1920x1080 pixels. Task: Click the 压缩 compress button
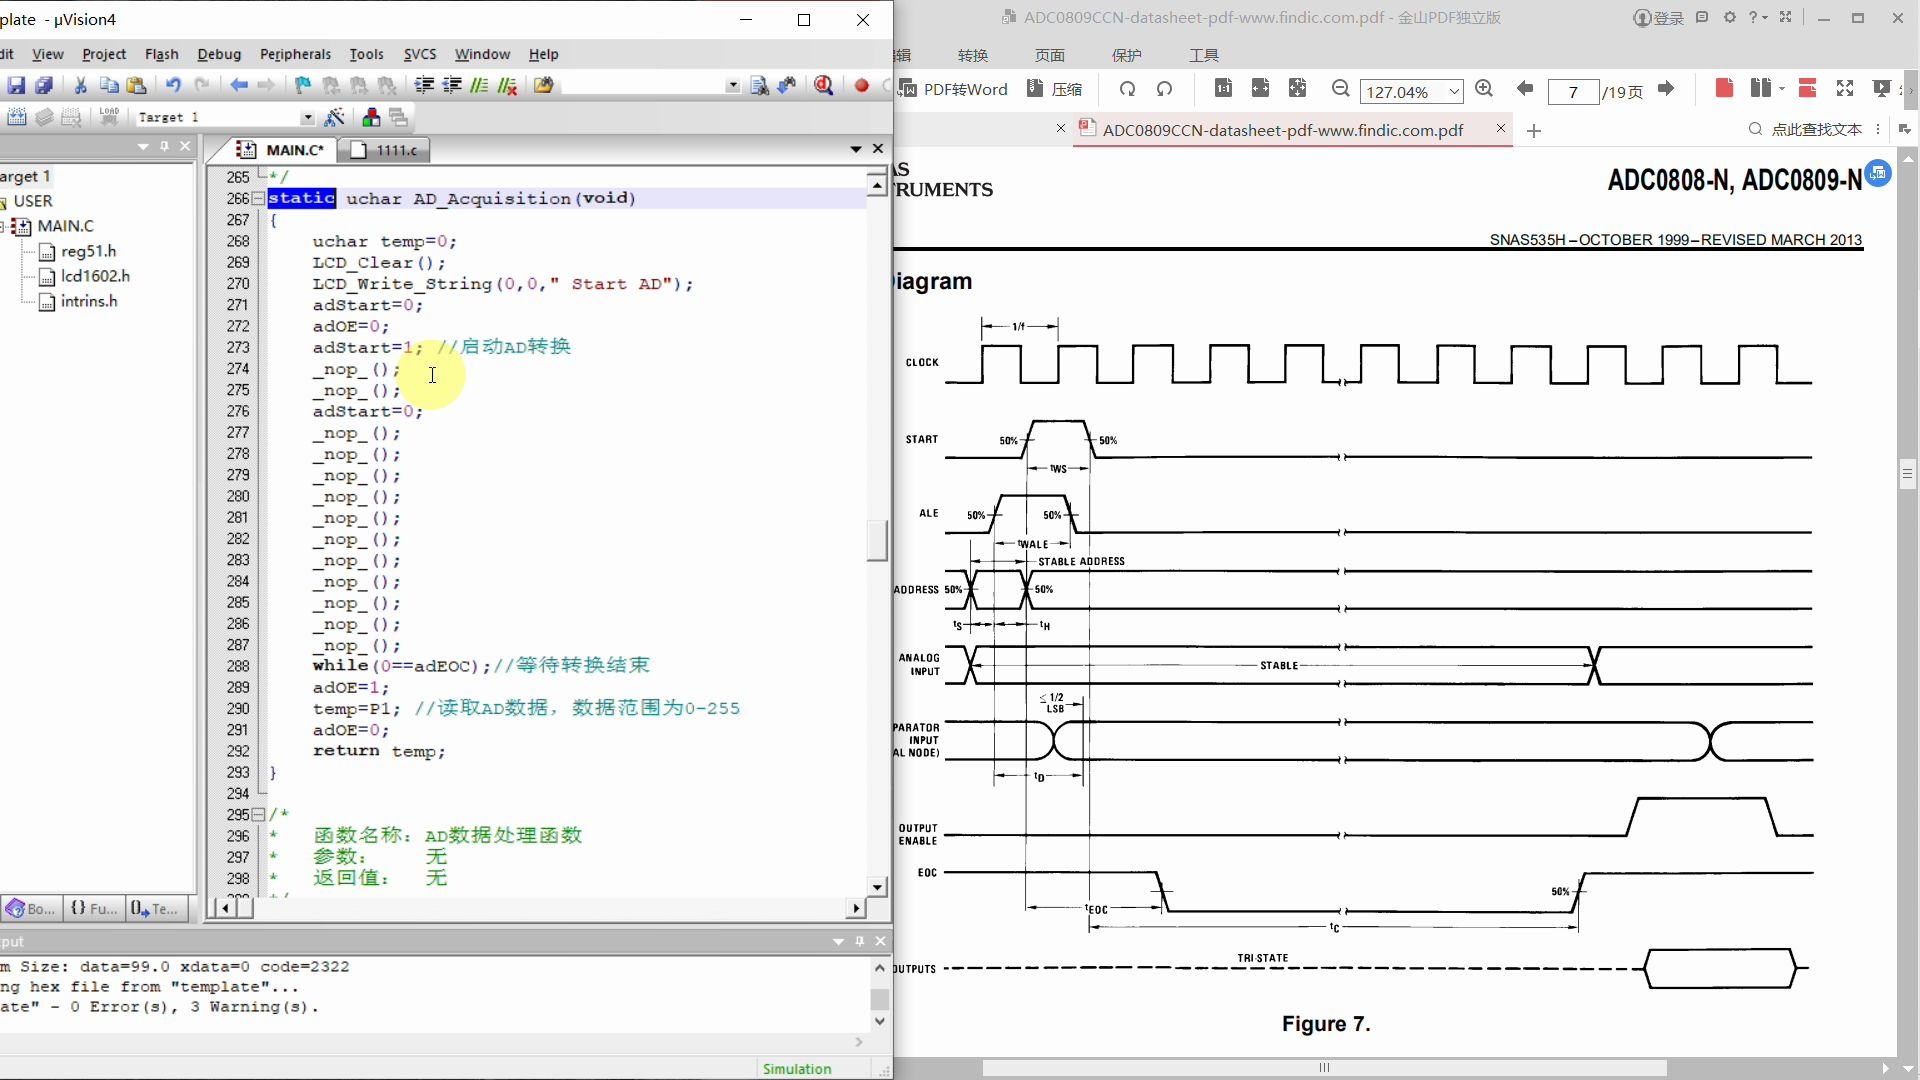tap(1055, 89)
